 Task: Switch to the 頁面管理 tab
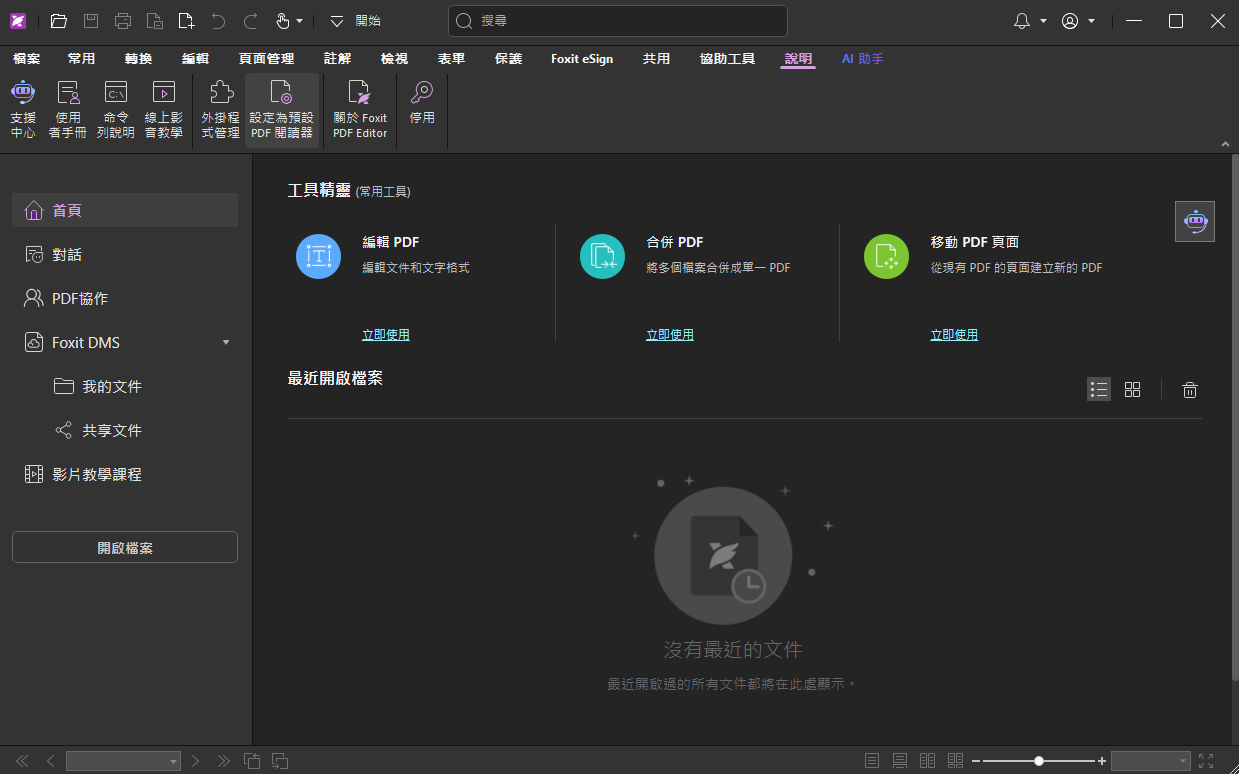pyautogui.click(x=267, y=59)
